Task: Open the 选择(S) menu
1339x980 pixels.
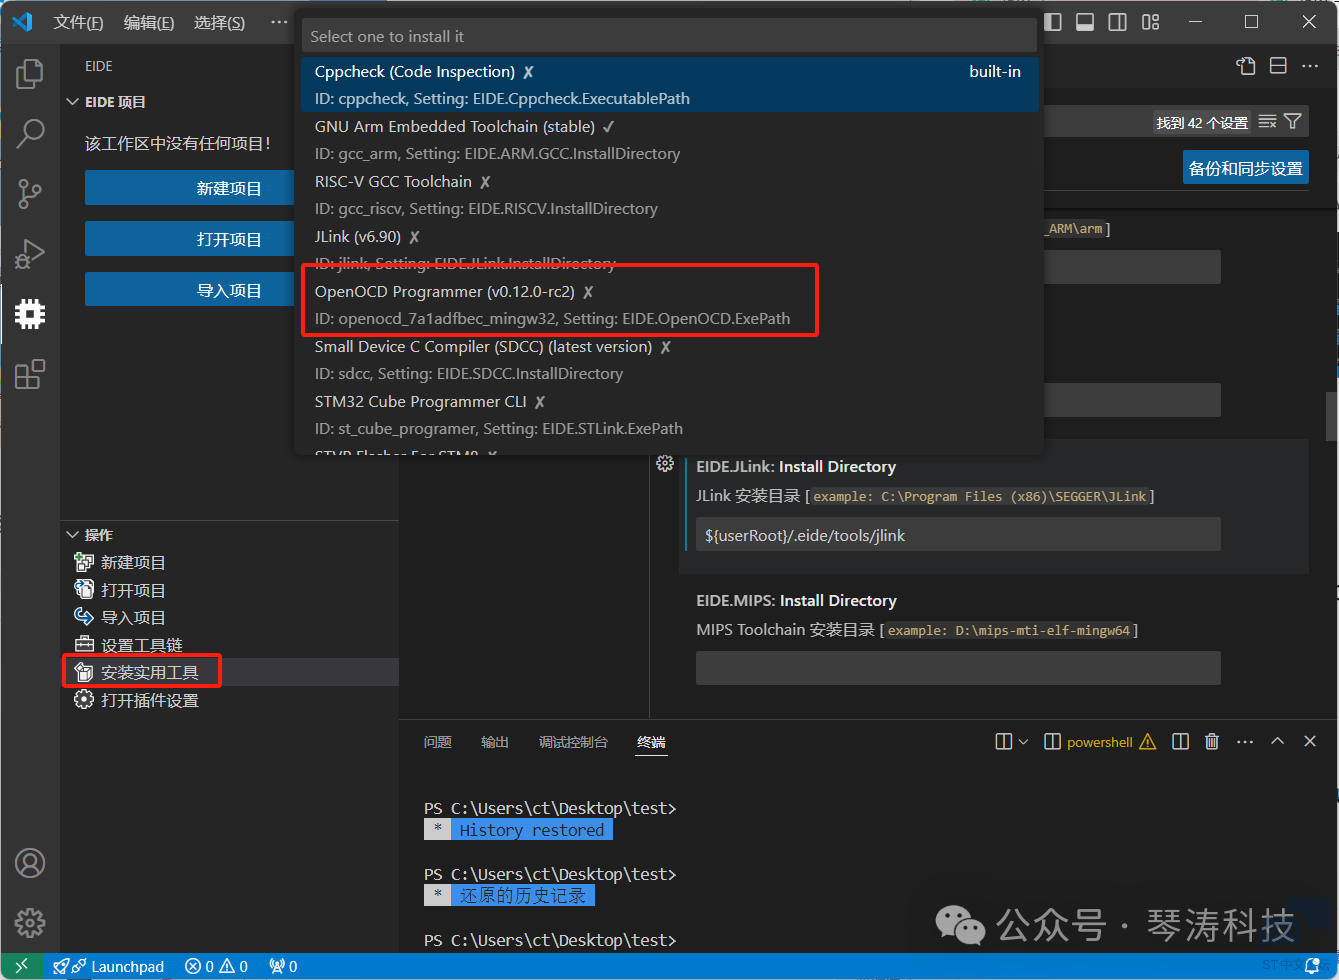Action: click(x=219, y=22)
